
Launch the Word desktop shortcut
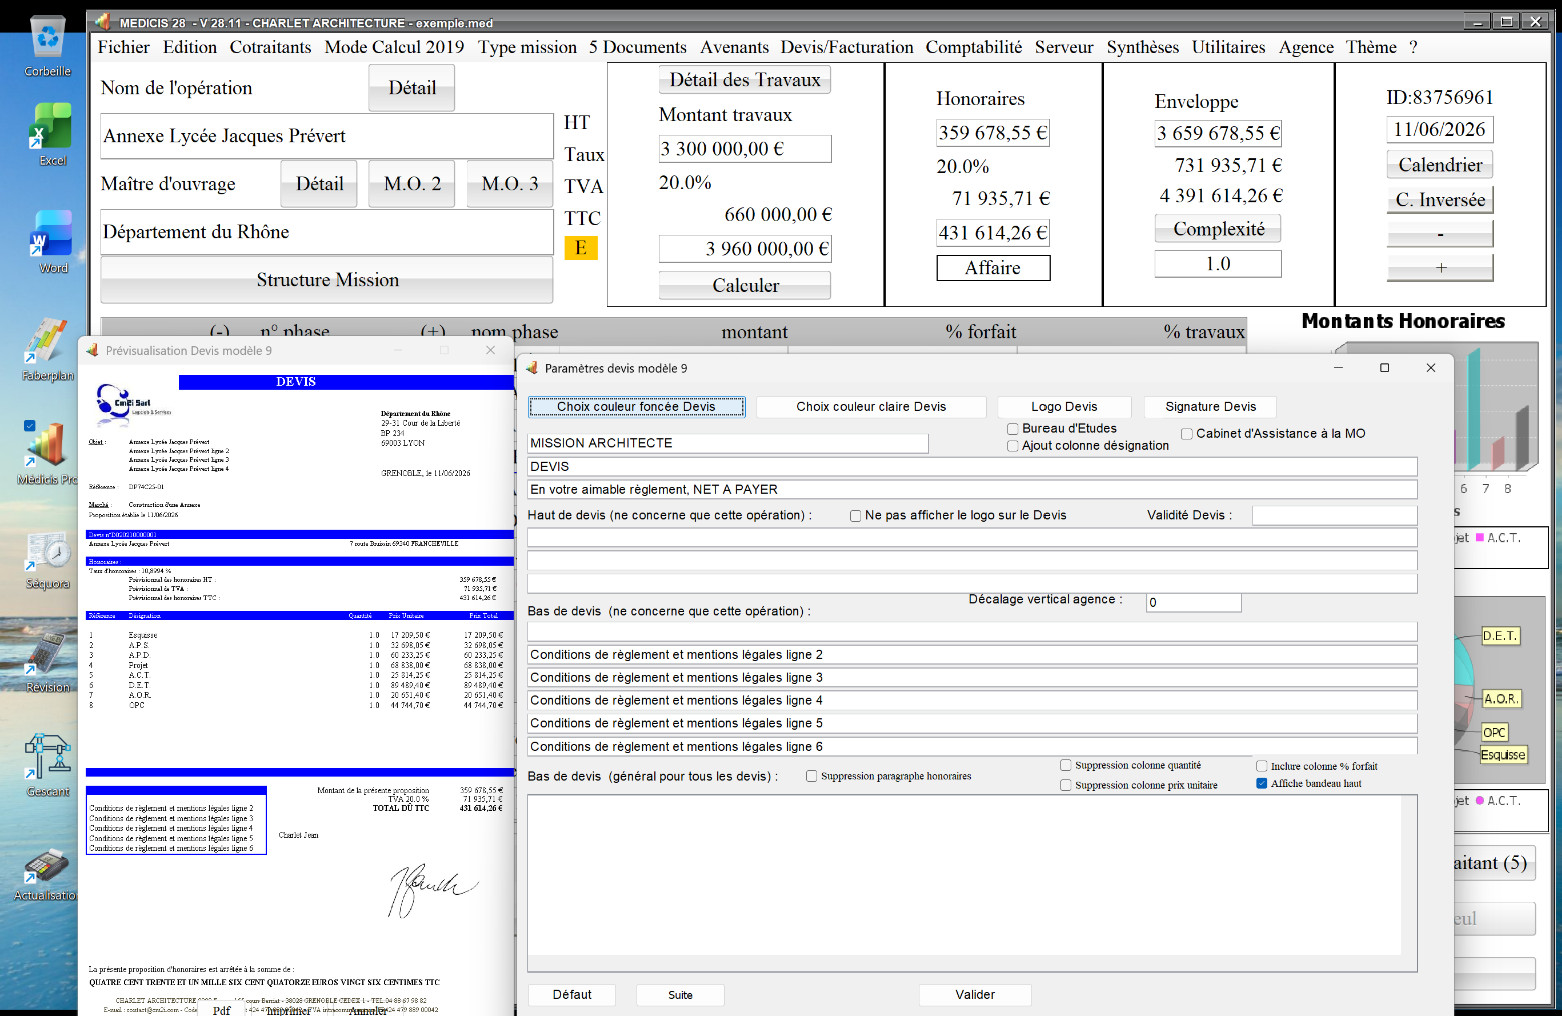click(x=51, y=241)
